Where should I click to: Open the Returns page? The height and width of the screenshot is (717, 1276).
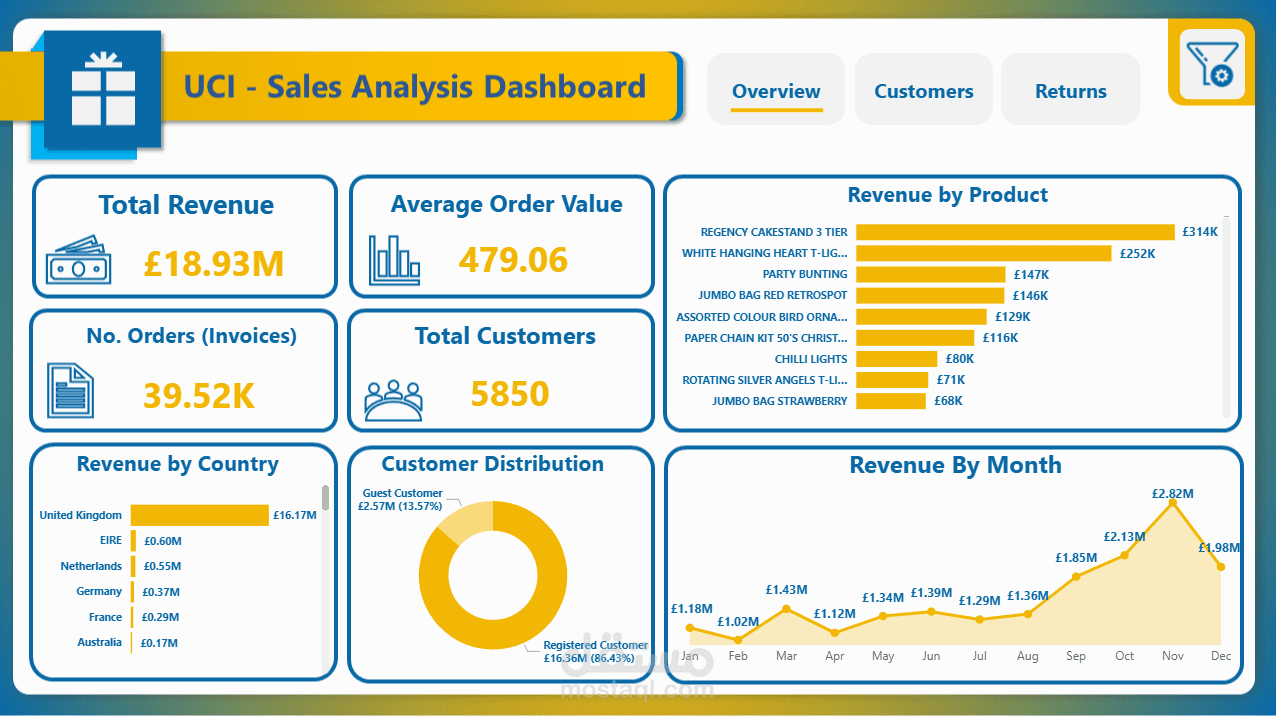coord(1070,89)
